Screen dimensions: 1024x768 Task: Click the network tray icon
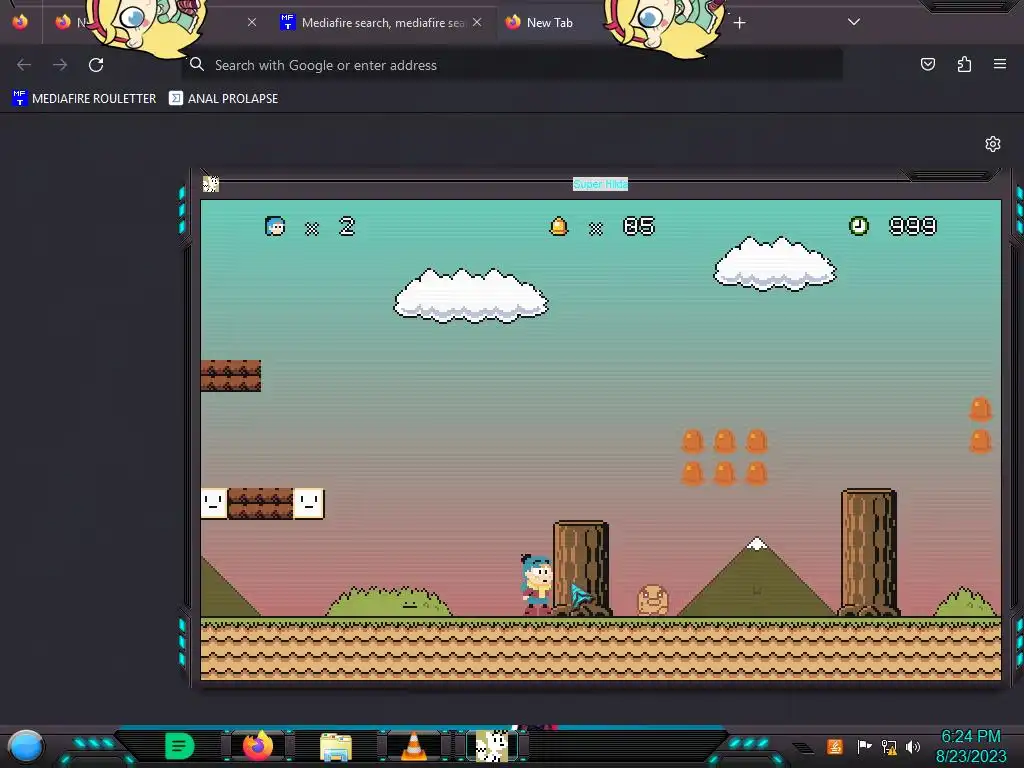point(889,746)
